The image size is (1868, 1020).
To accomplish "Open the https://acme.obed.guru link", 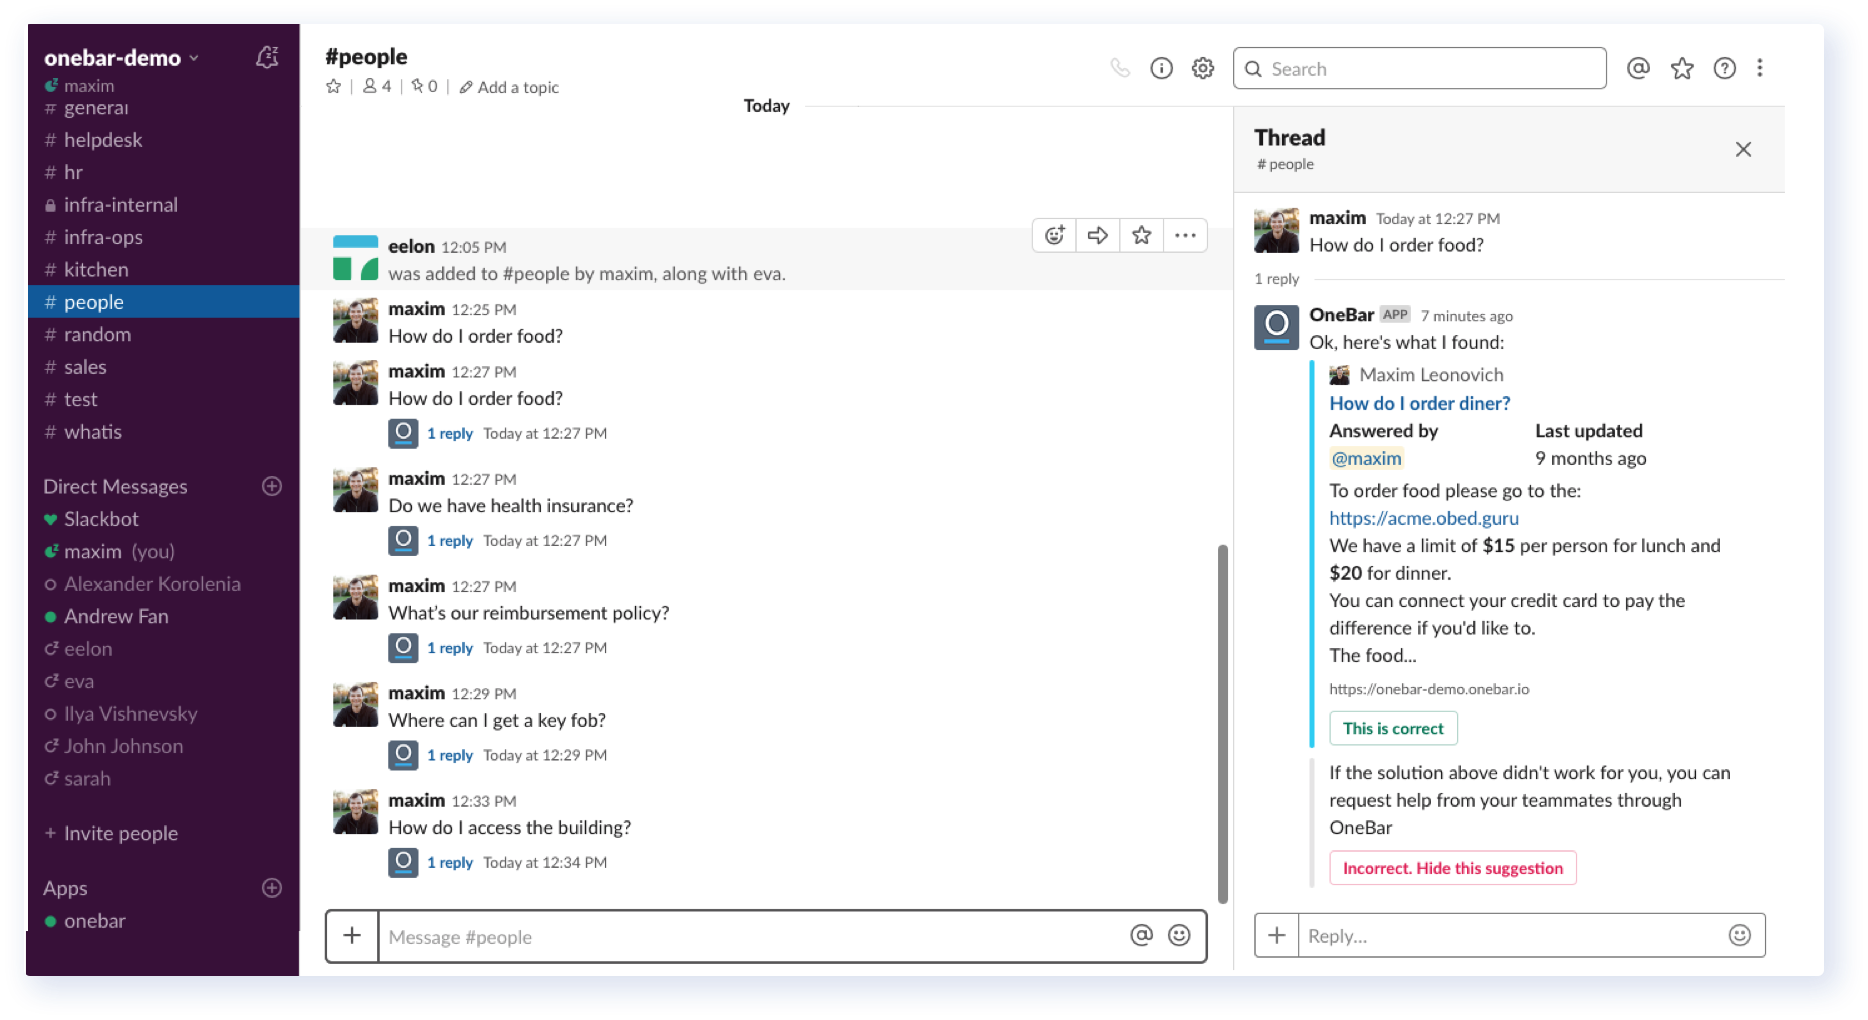I will 1423,518.
